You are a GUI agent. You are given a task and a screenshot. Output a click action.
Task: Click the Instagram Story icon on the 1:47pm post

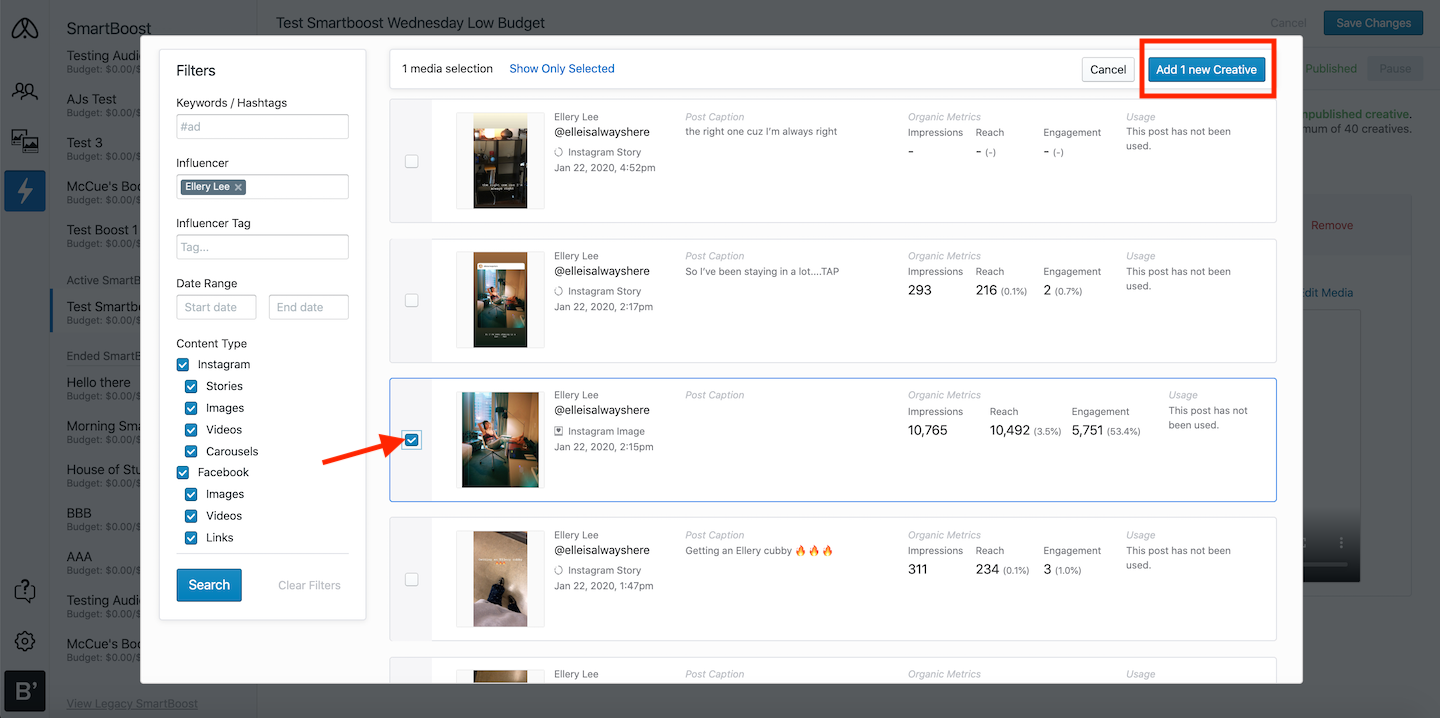pyautogui.click(x=558, y=571)
